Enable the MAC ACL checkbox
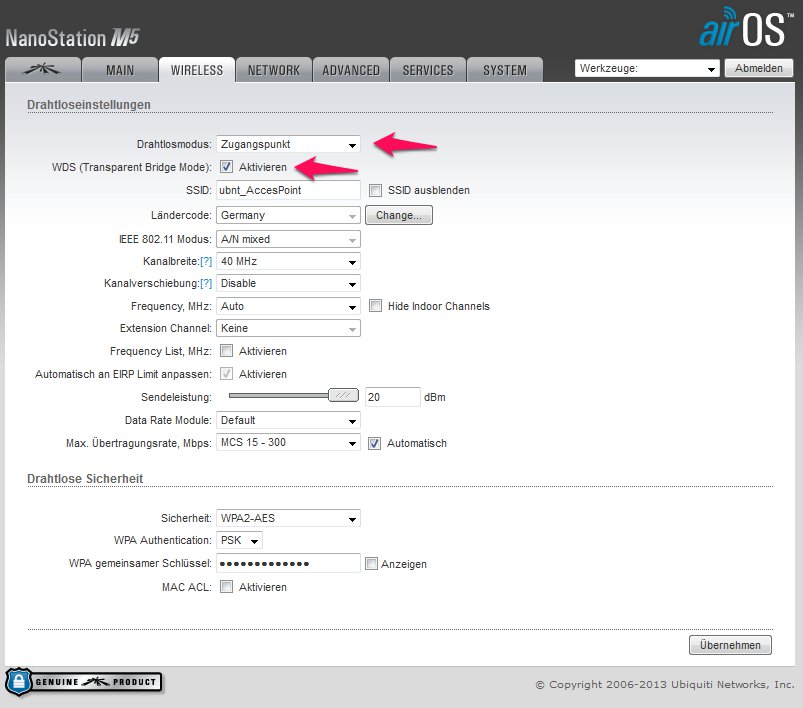 pos(226,587)
